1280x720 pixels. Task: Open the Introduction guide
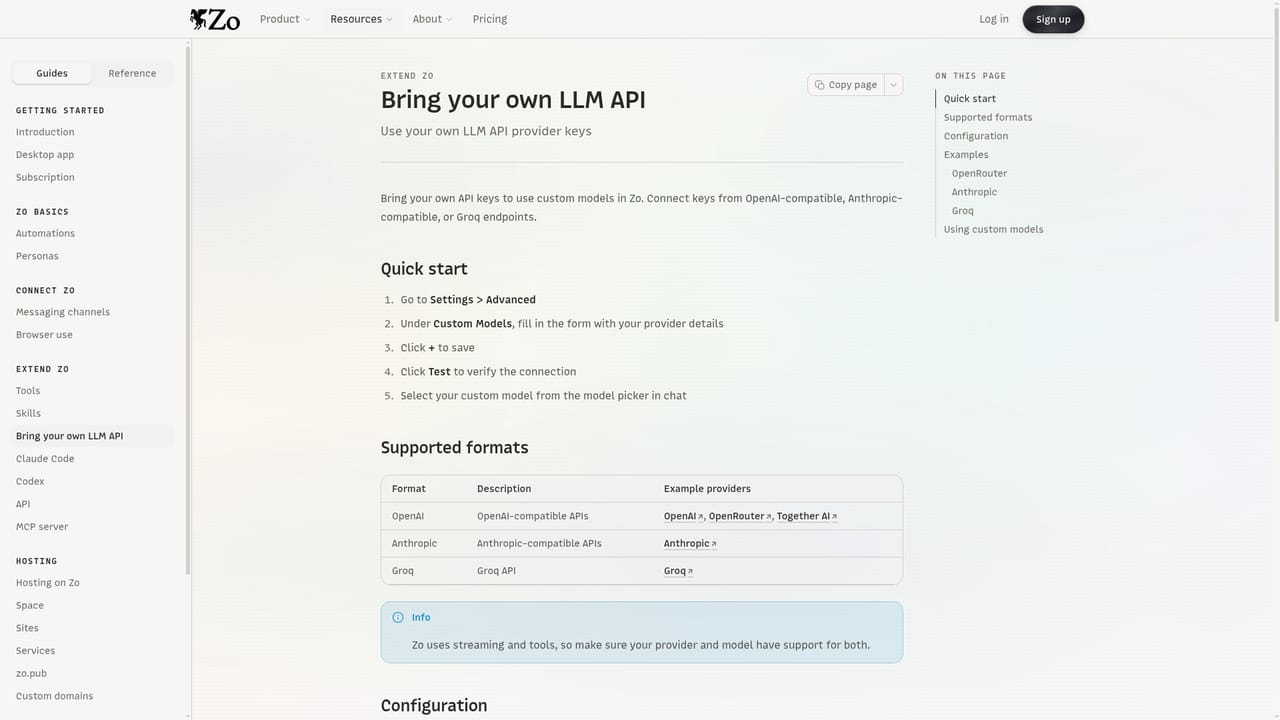pyautogui.click(x=45, y=132)
